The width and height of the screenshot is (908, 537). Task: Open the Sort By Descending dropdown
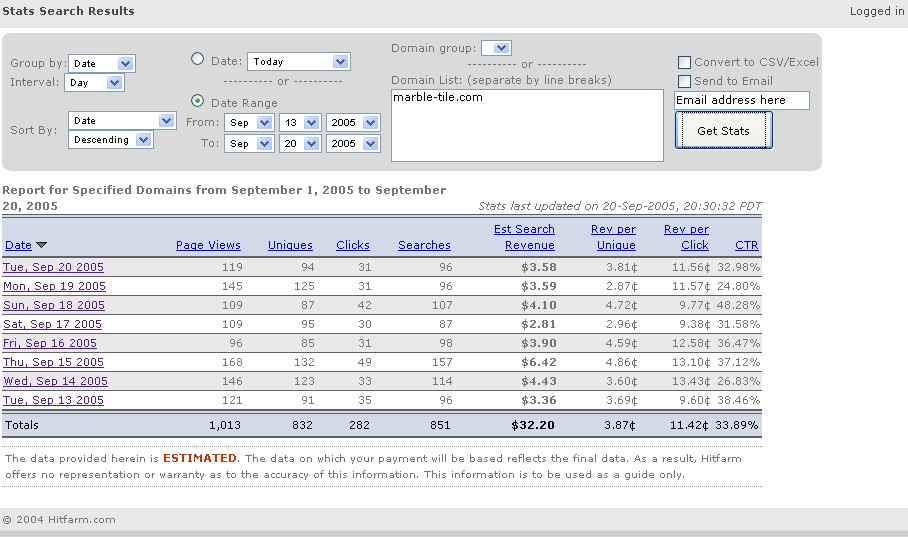pyautogui.click(x=110, y=140)
